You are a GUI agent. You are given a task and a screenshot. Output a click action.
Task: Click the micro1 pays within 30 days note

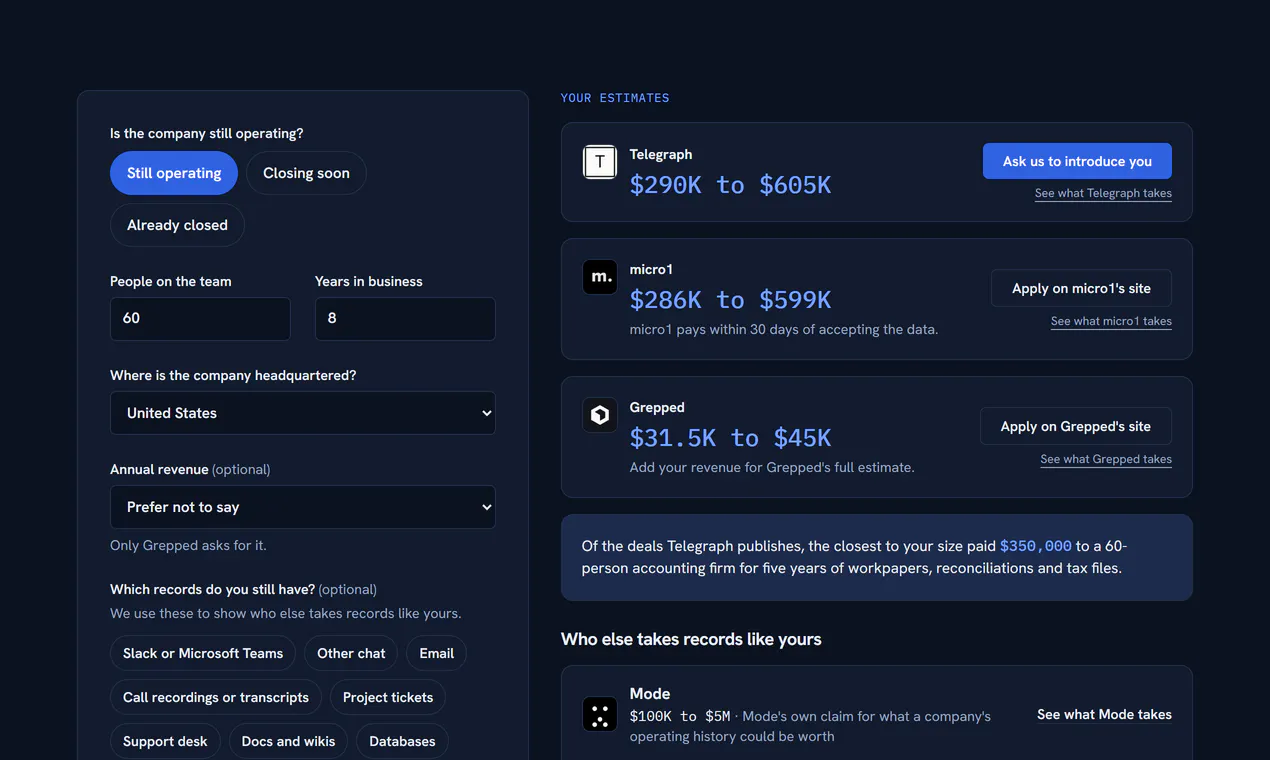[784, 329]
